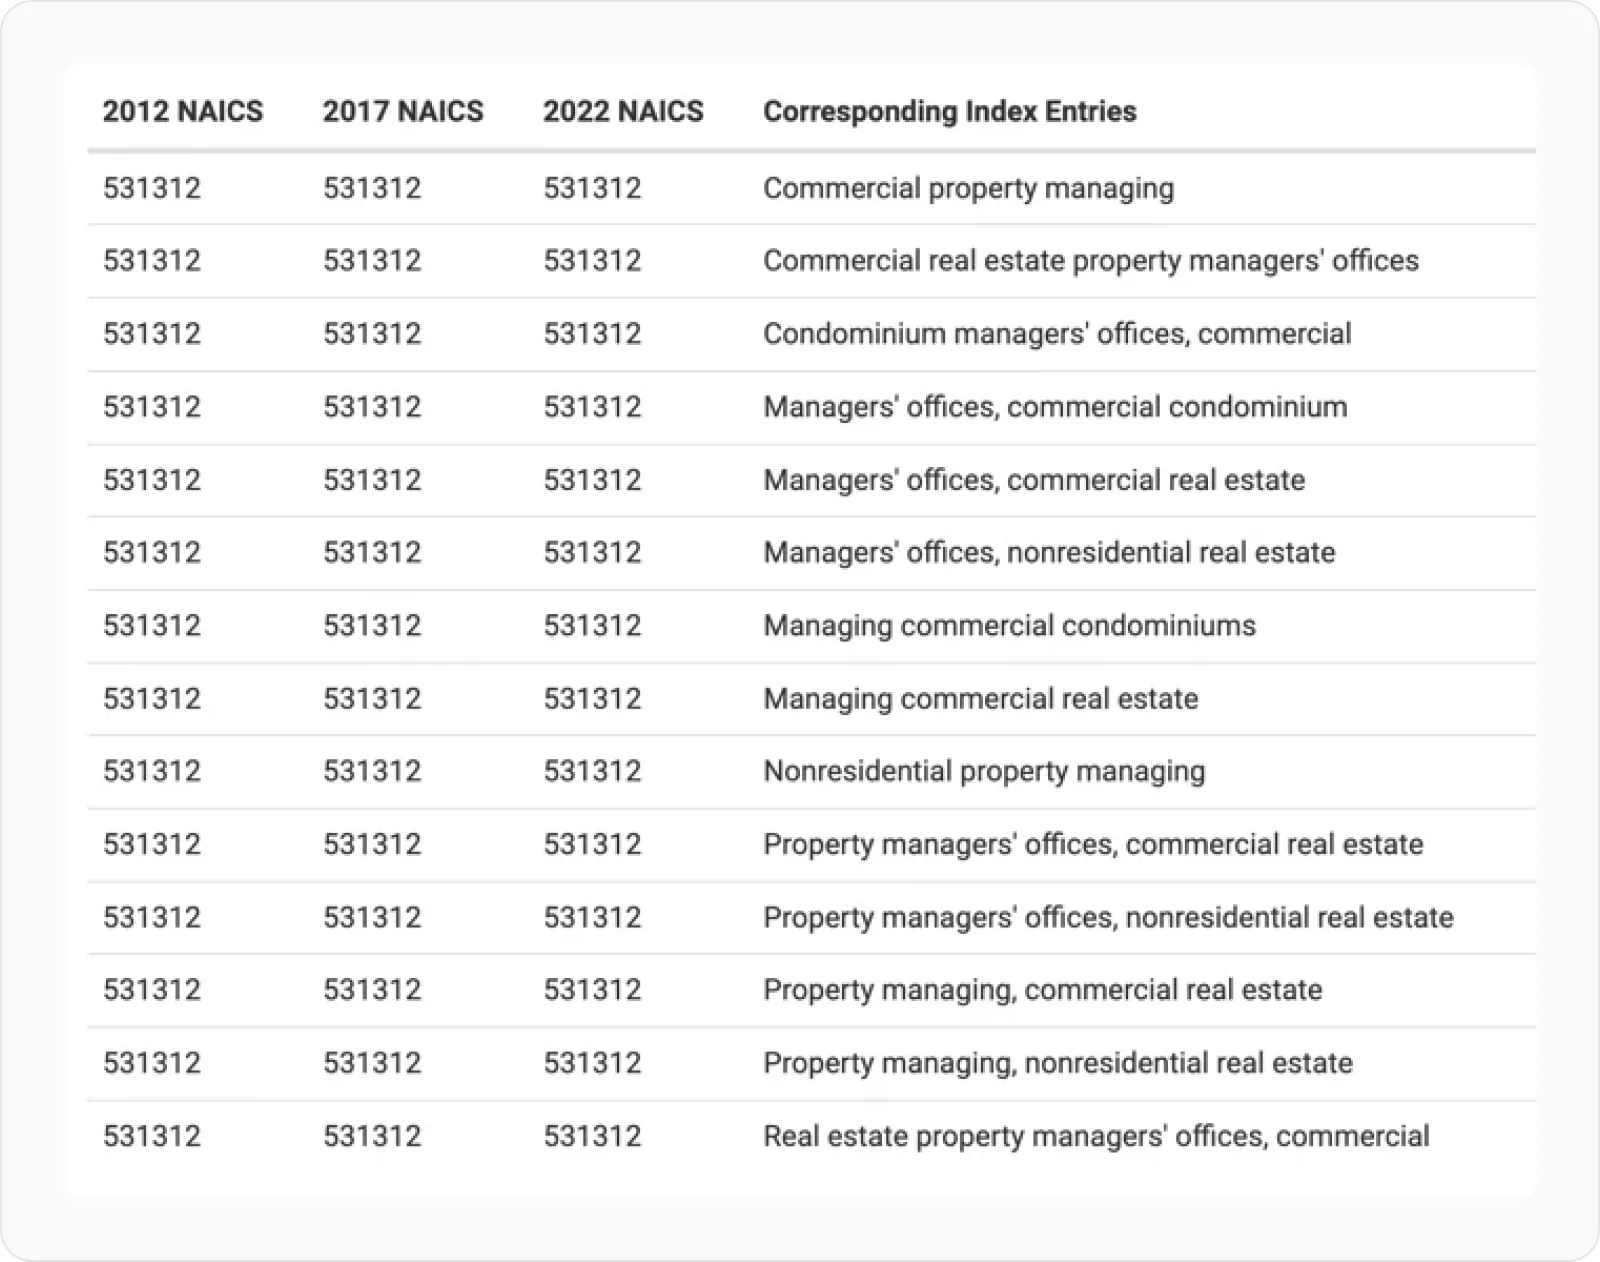Select Property managers' offices, nonresidential real estate
1600x1262 pixels.
pos(1107,917)
